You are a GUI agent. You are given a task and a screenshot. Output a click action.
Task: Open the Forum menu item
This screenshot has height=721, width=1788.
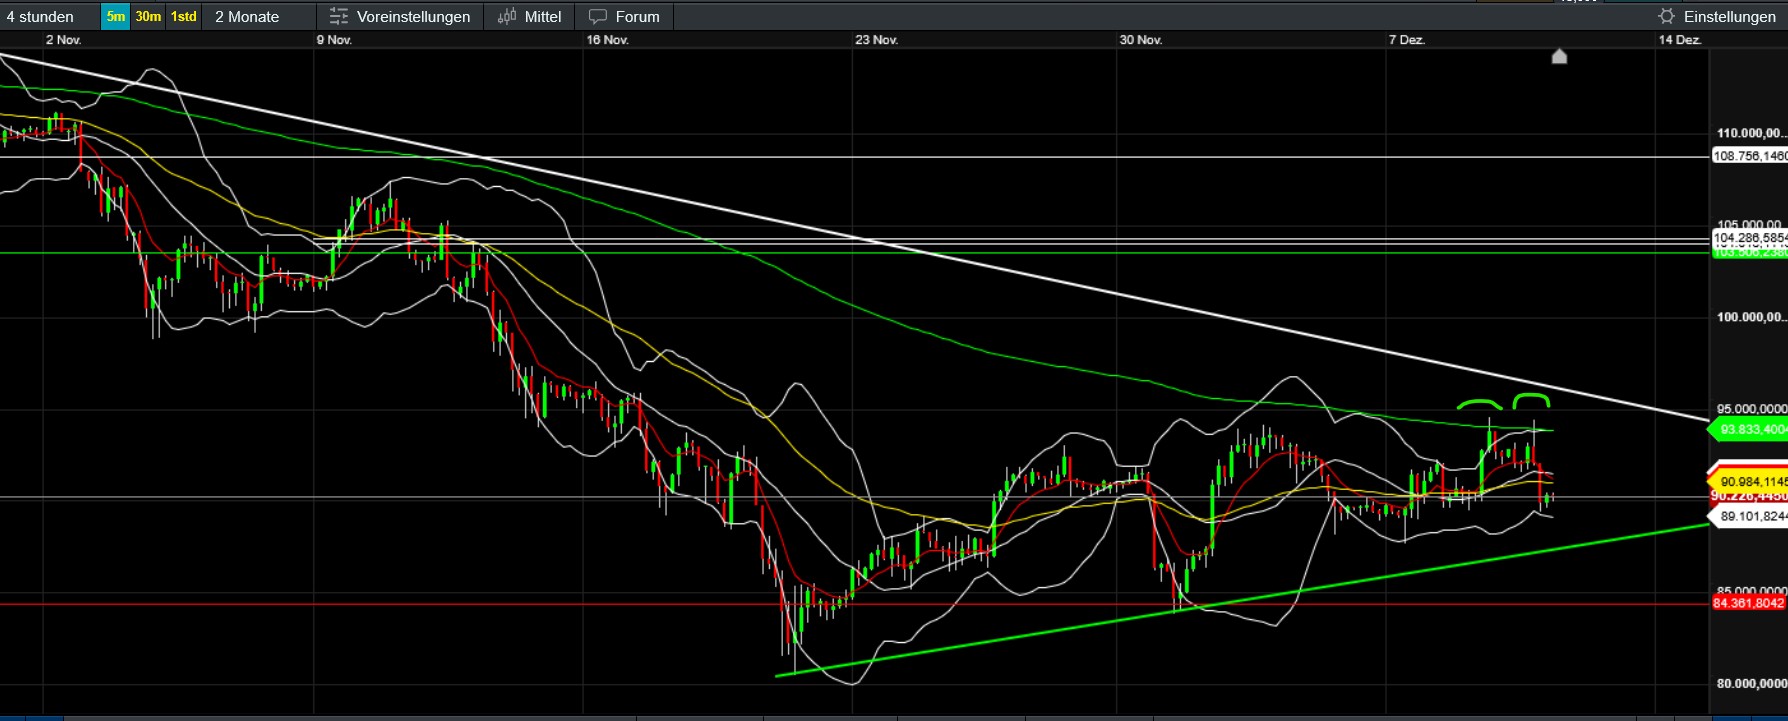coord(637,17)
